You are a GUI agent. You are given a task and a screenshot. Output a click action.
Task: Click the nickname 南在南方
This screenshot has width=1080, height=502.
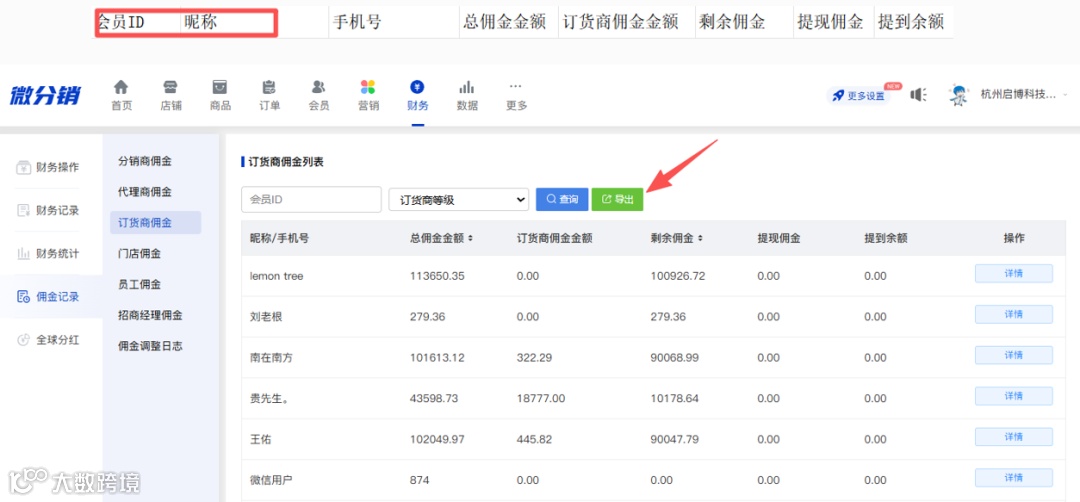point(271,358)
